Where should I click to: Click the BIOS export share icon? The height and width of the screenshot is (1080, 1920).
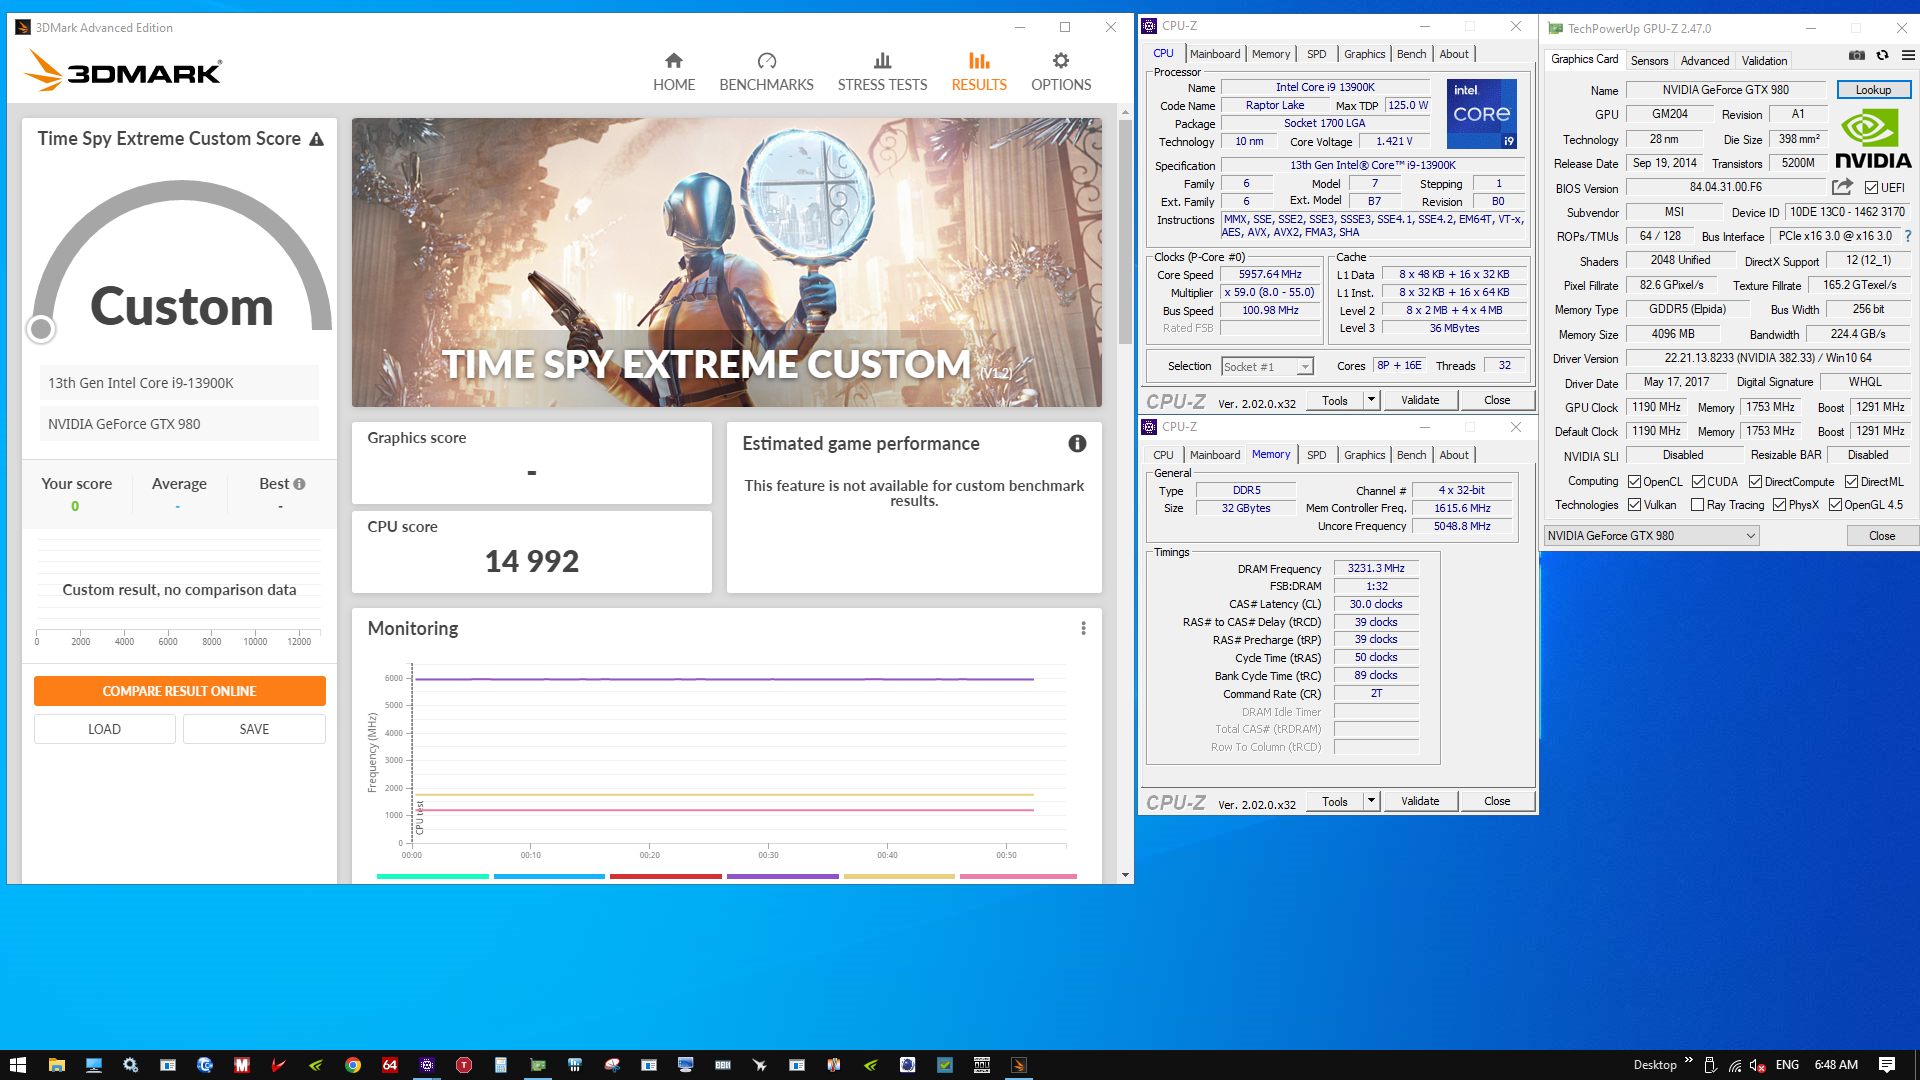1842,187
